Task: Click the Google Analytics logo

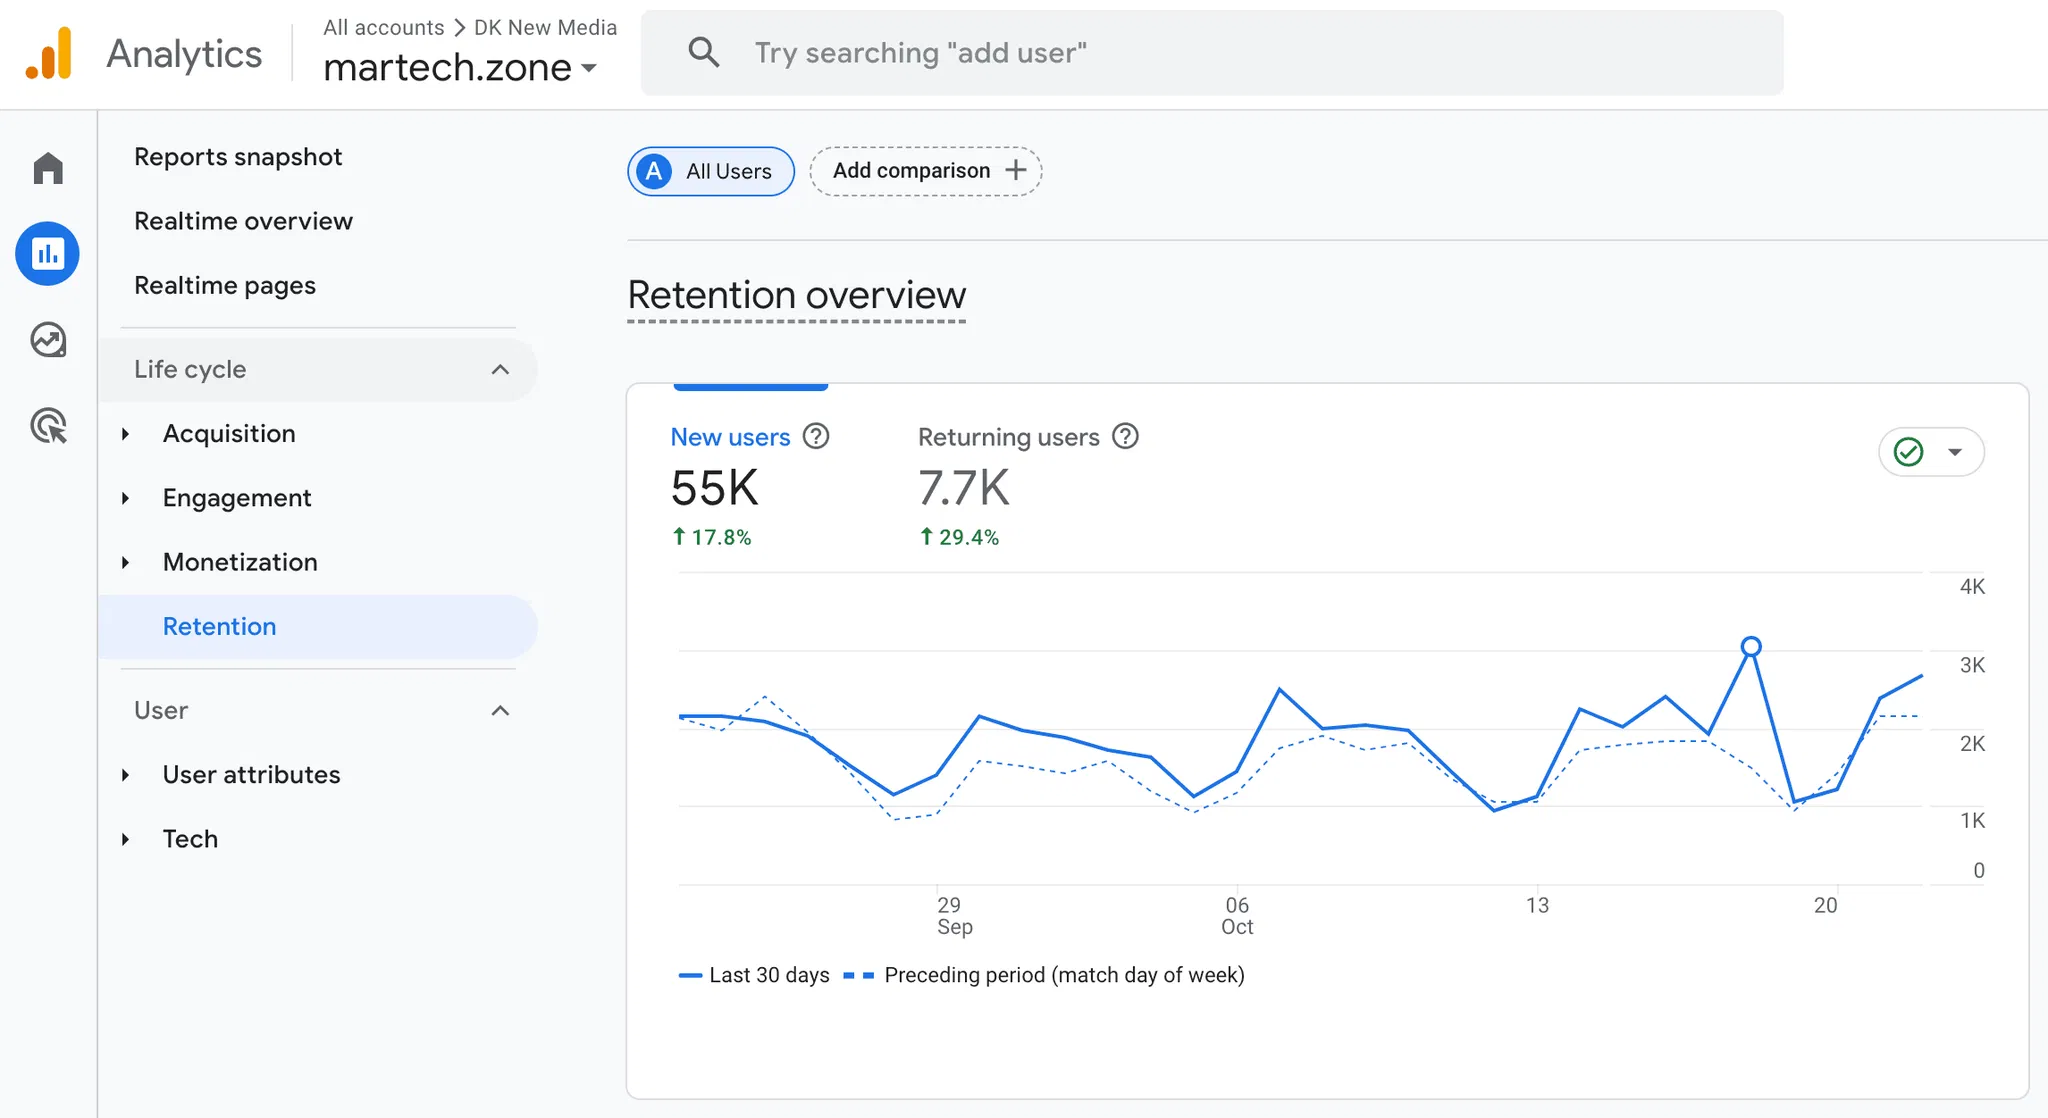Action: [49, 53]
